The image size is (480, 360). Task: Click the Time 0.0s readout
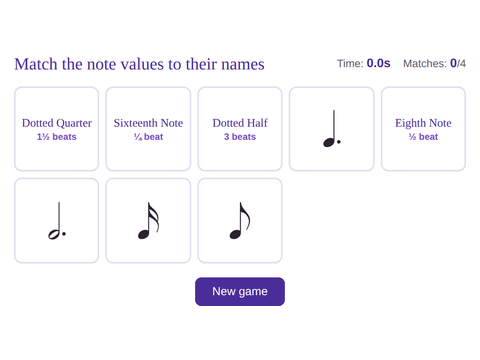point(364,63)
